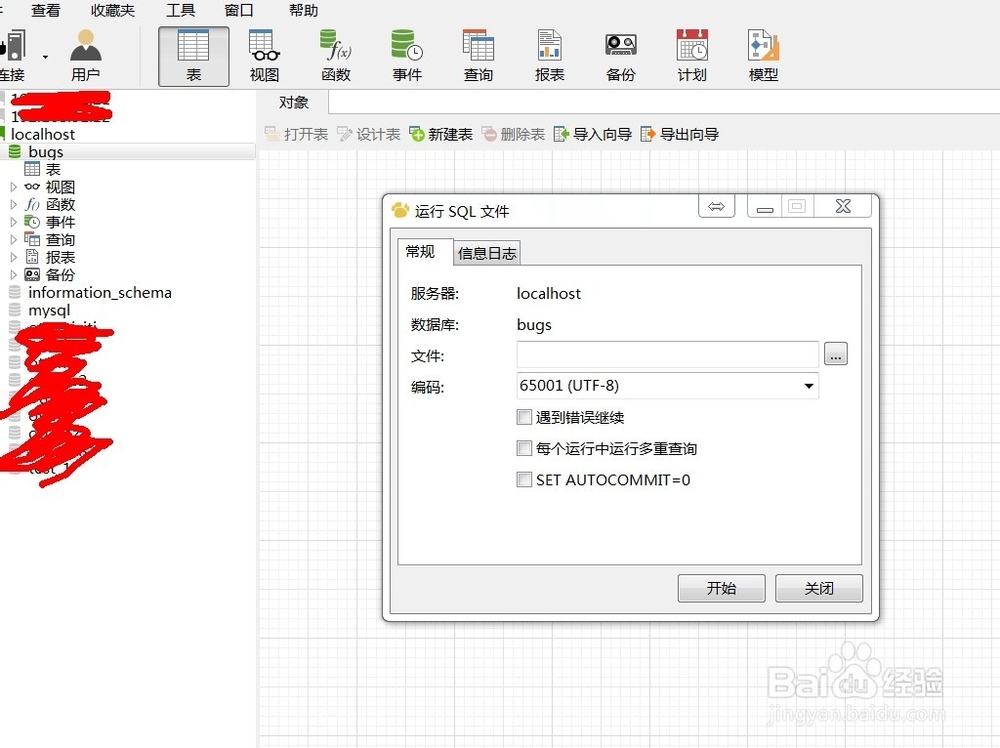Open the 帮助 (Help) menu
Image resolution: width=1000 pixels, height=748 pixels.
[x=304, y=10]
